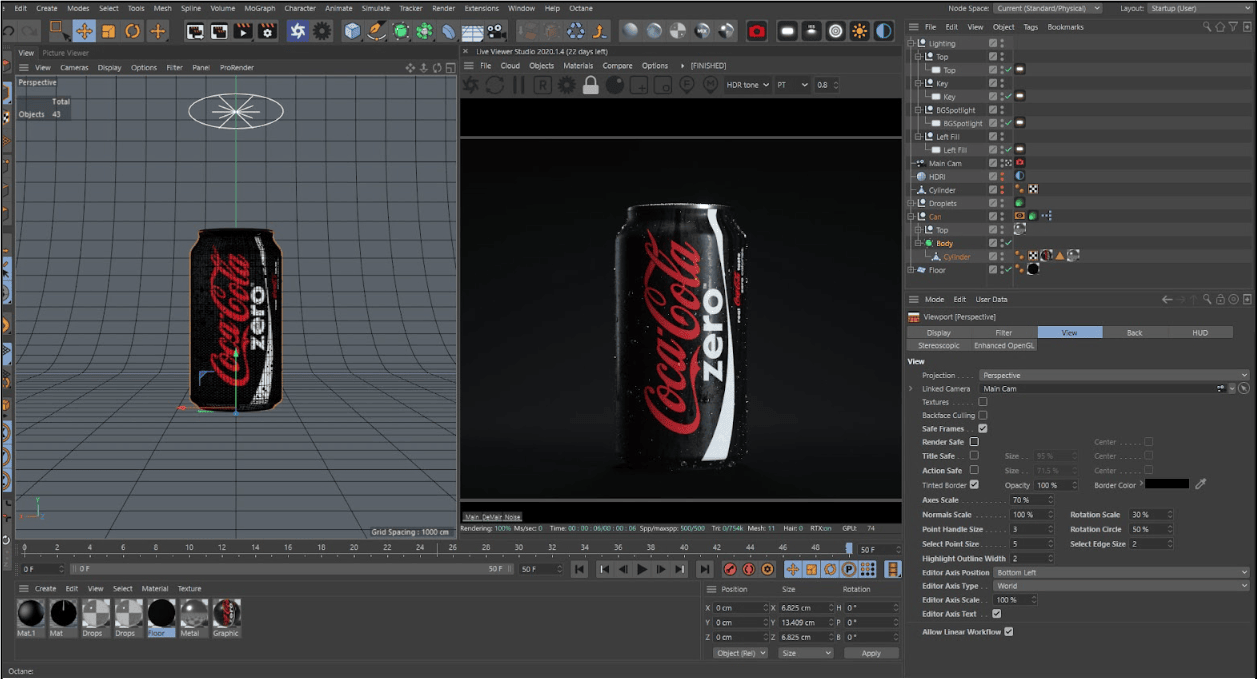Viewport: 1257px width, 679px height.
Task: Click the Octane Camera red icon
Action: click(x=757, y=31)
